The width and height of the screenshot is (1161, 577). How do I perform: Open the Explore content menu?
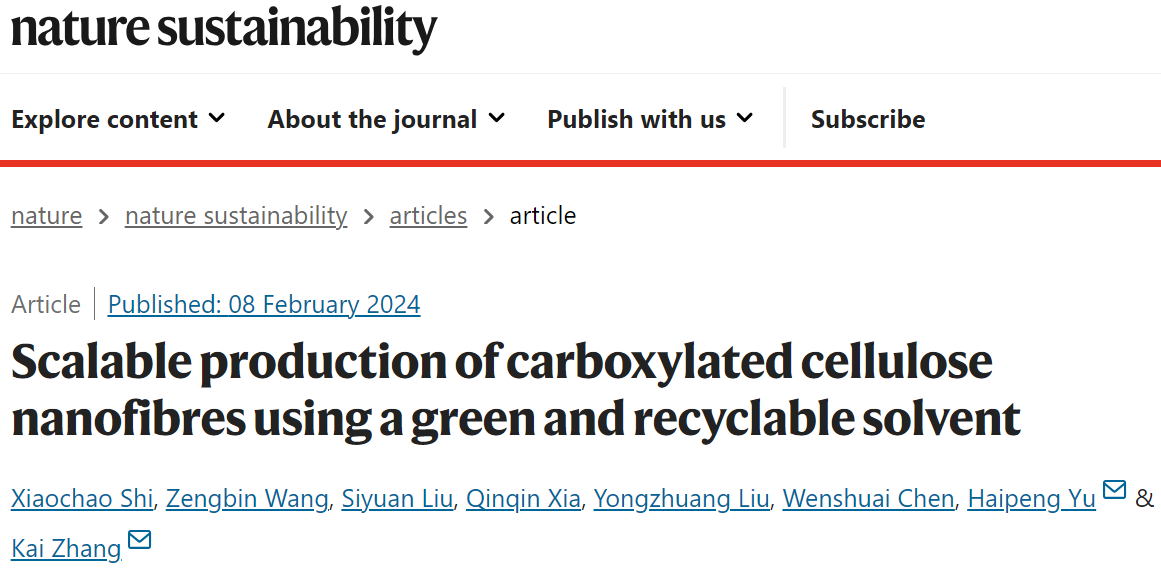104,120
